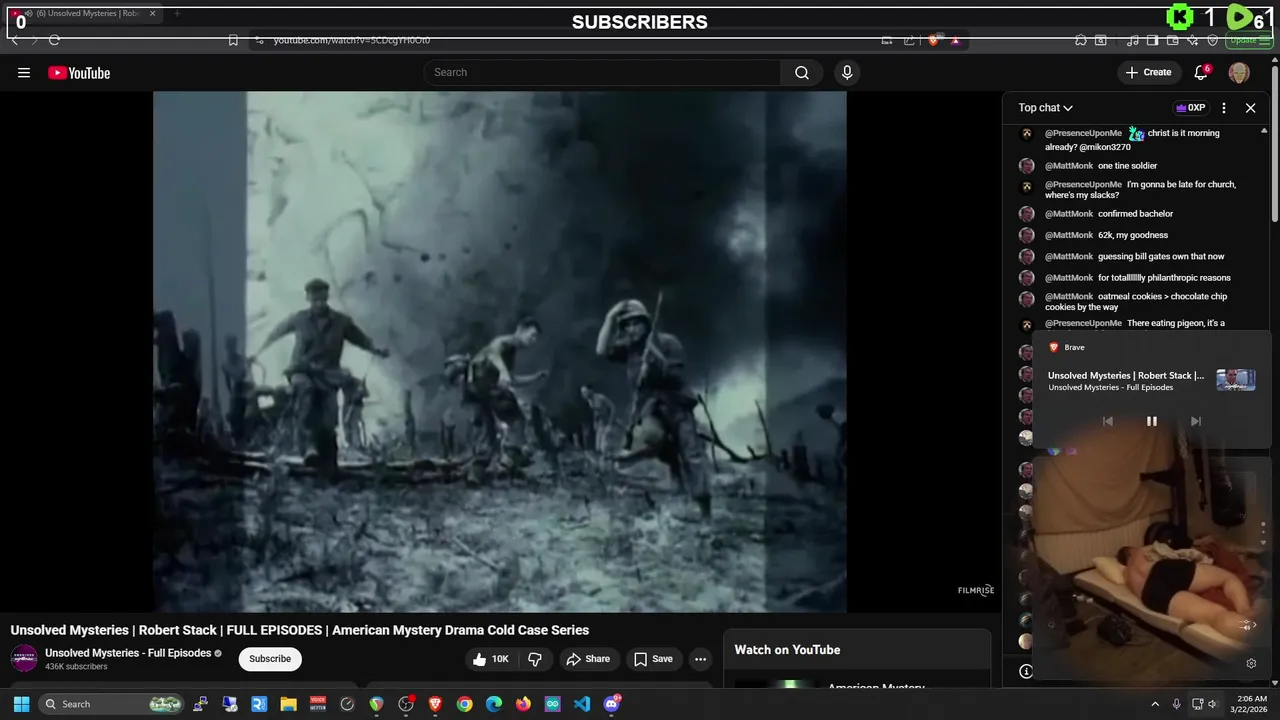Subscribe to Unsolved Mysteries channel

(x=270, y=659)
